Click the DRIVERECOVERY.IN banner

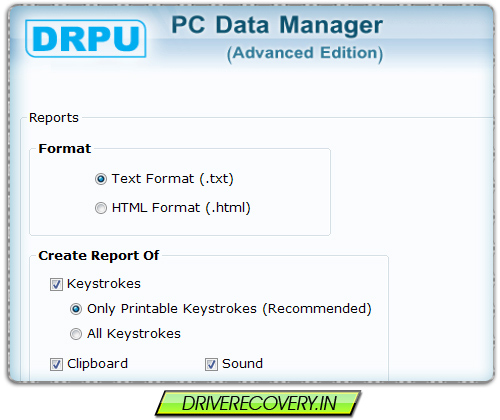[258, 403]
